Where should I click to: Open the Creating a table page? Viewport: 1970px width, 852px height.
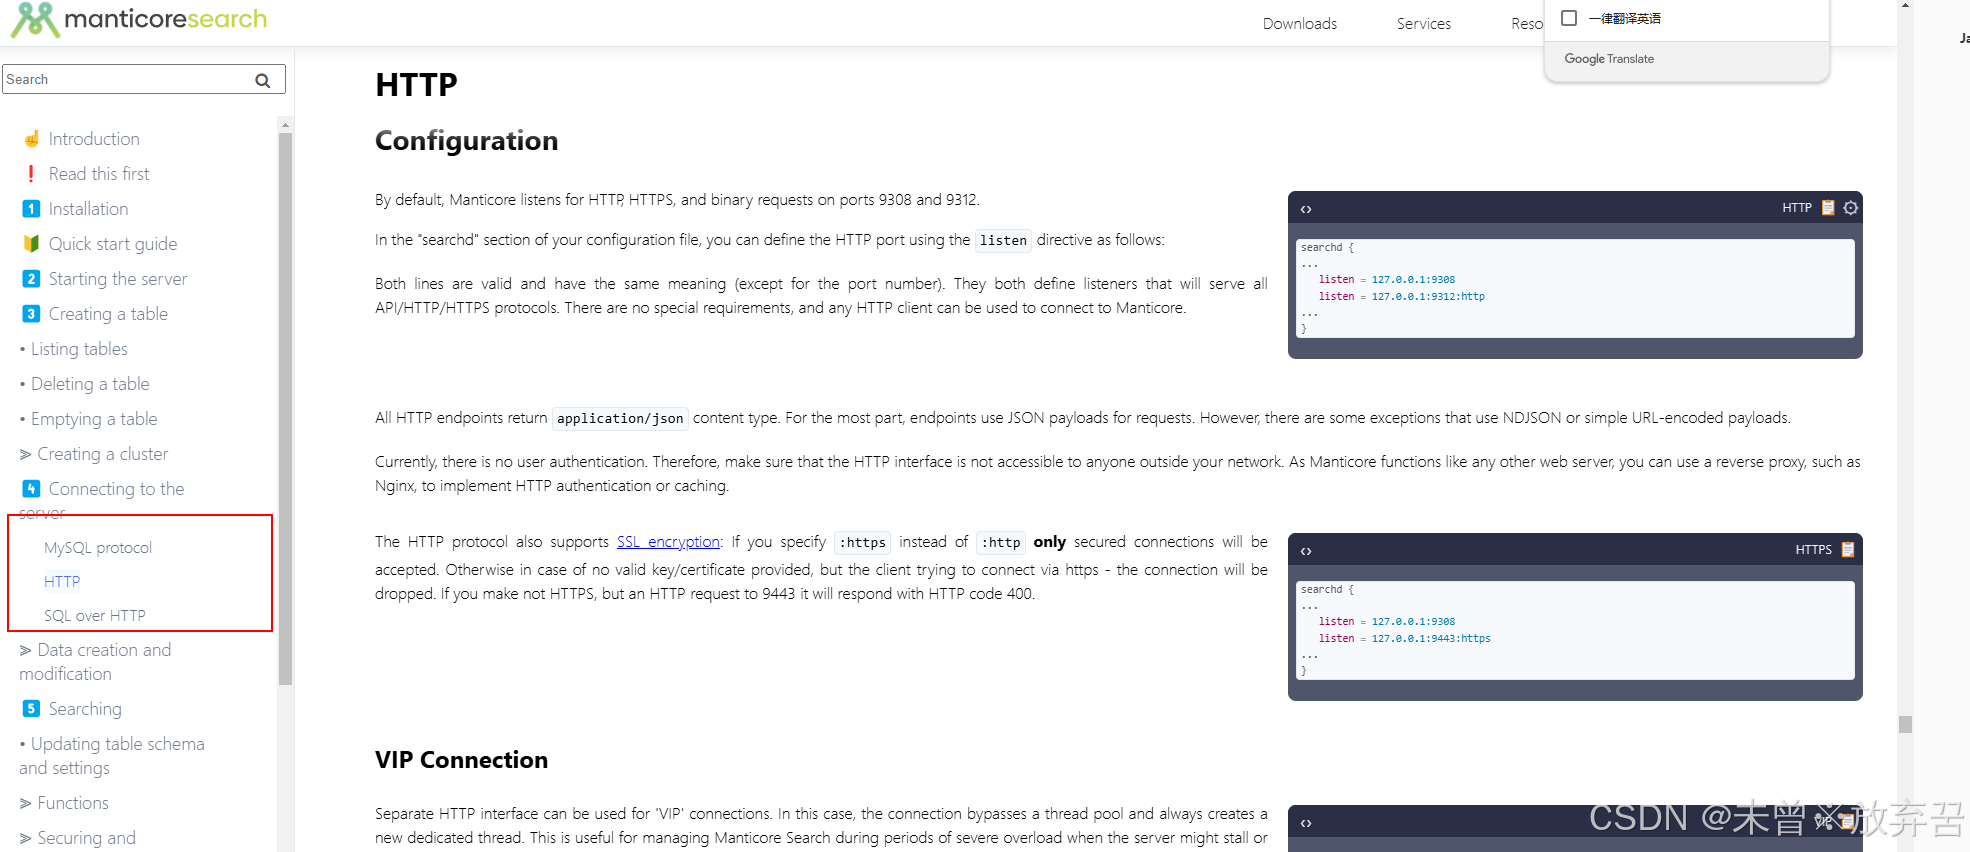(108, 314)
